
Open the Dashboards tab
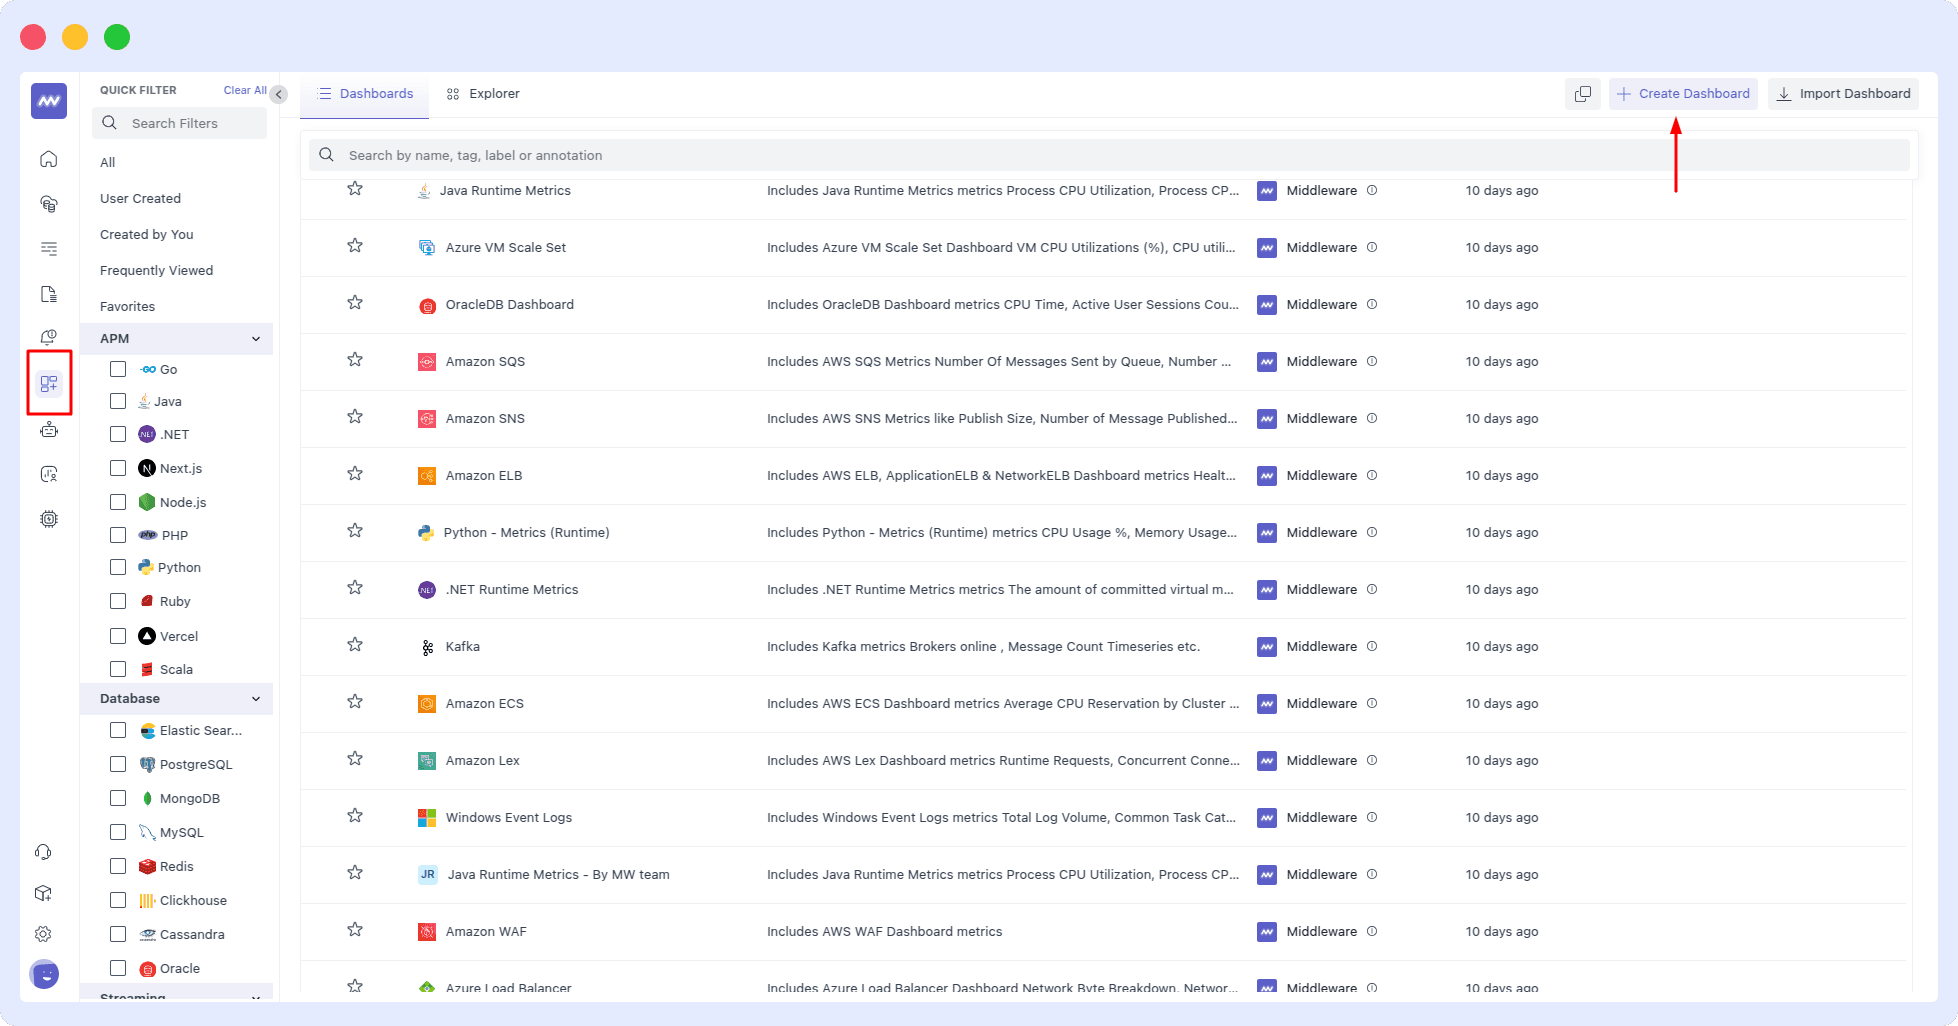pos(364,93)
